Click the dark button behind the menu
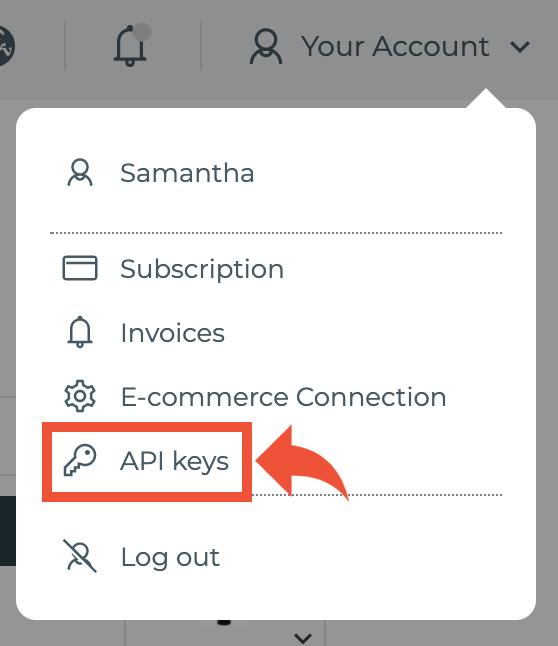This screenshot has height=646, width=558. pyautogui.click(x=8, y=531)
